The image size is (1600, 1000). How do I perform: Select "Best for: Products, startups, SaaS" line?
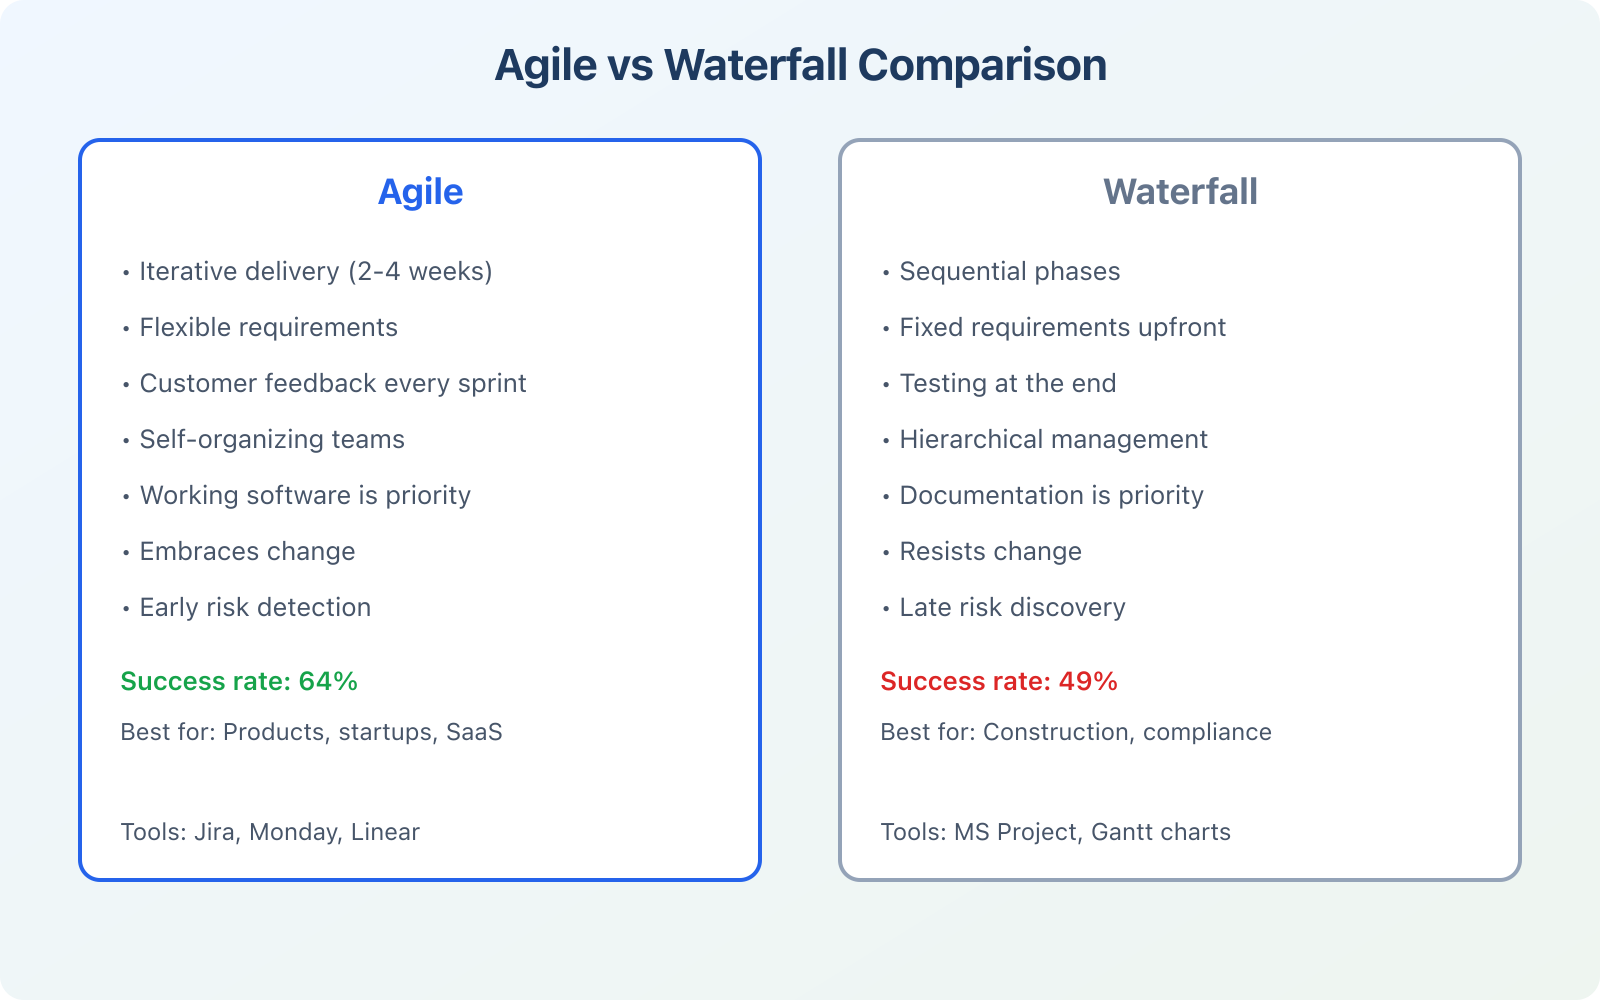point(311,732)
